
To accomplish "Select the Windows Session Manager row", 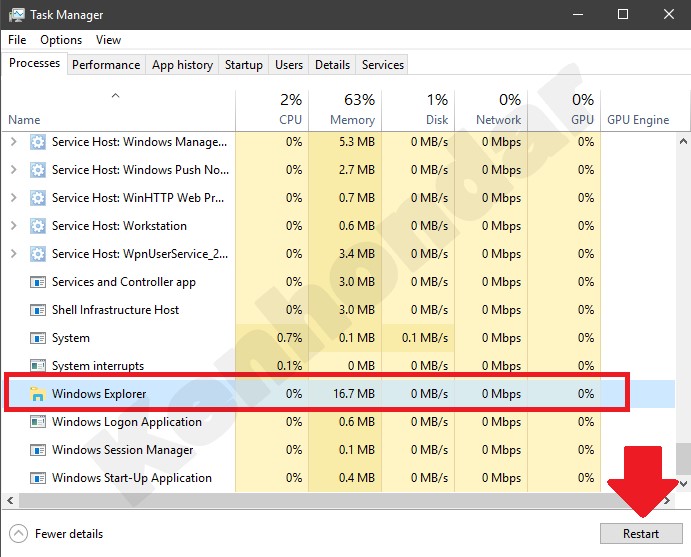I will 338,450.
